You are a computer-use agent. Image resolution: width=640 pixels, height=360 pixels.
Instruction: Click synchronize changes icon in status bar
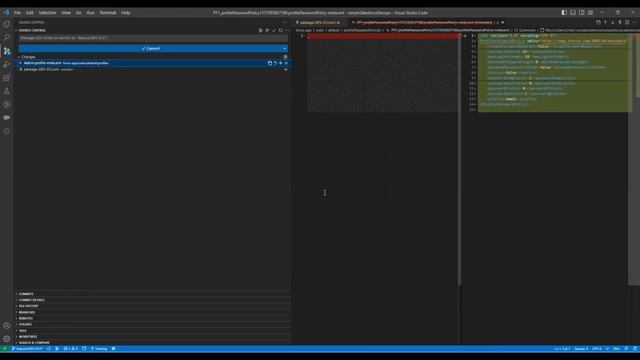(x=49, y=349)
